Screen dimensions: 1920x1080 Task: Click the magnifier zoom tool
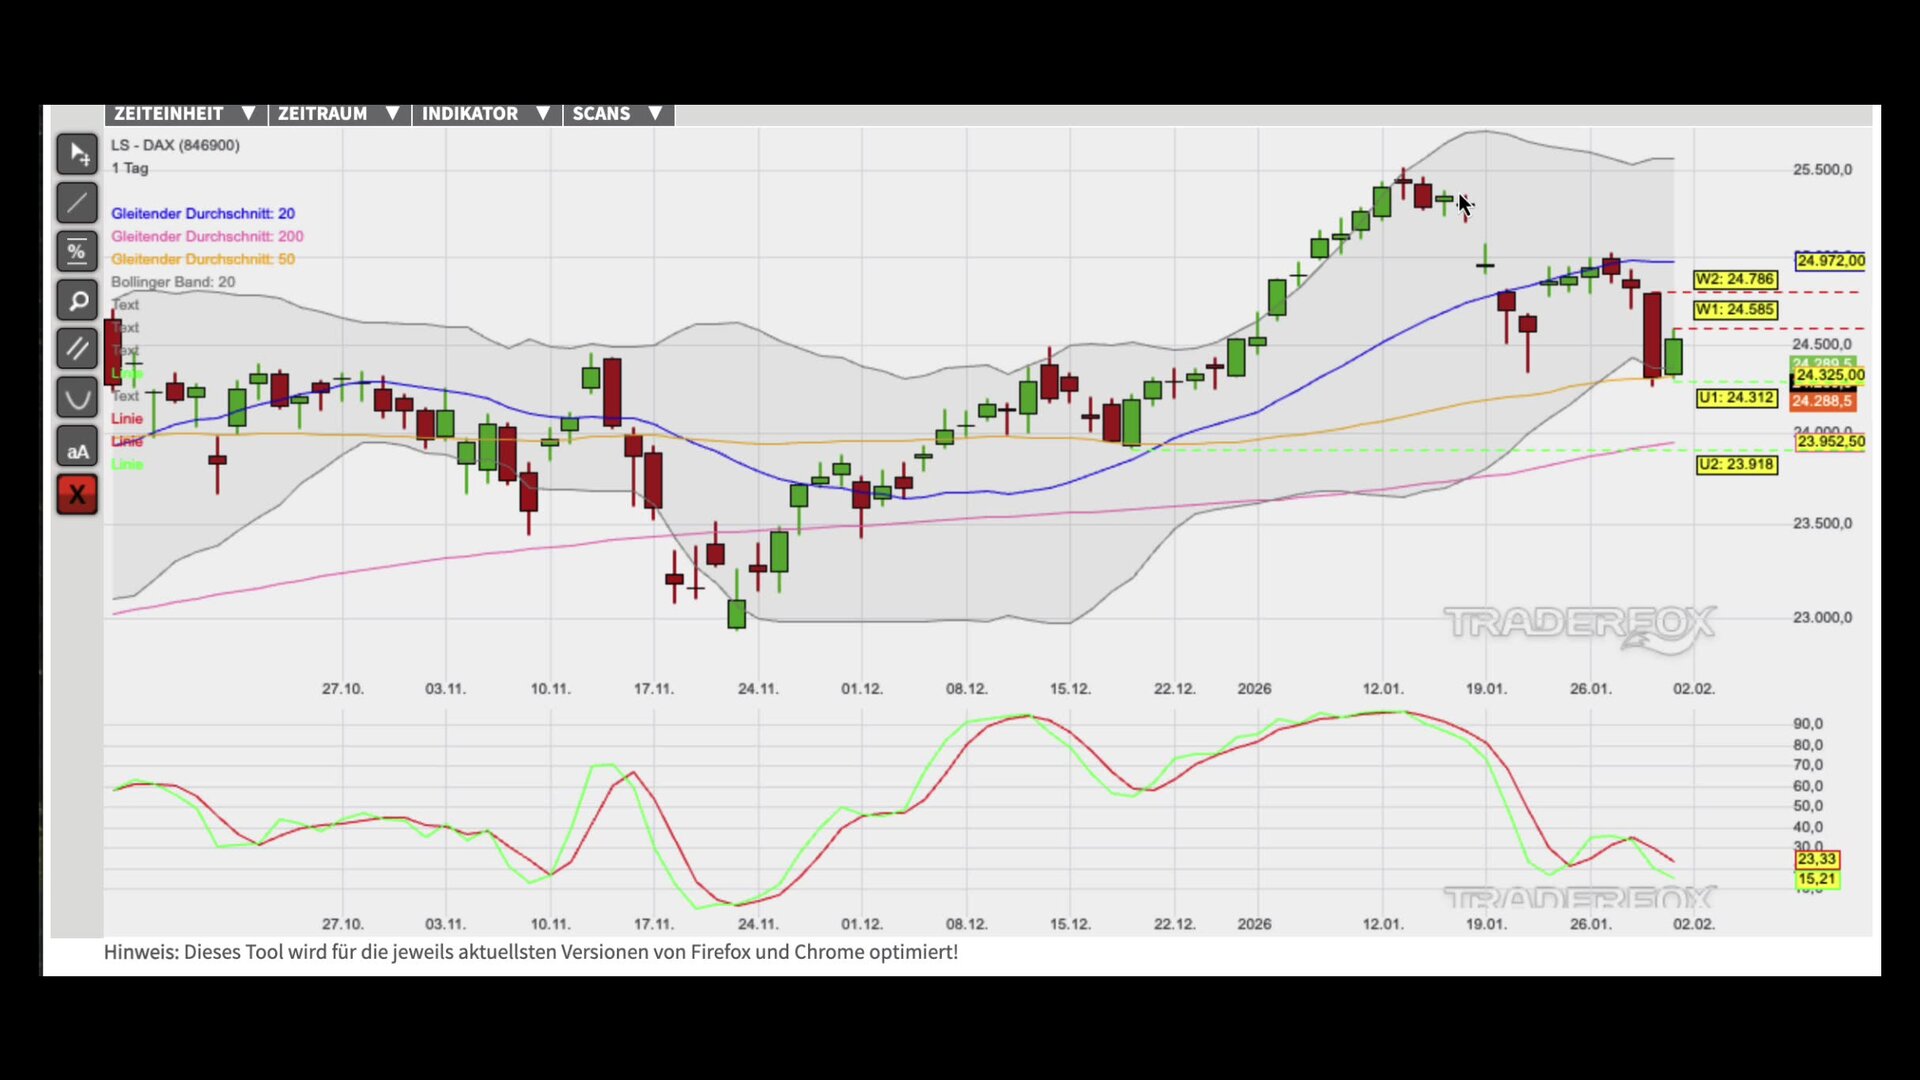coord(77,300)
